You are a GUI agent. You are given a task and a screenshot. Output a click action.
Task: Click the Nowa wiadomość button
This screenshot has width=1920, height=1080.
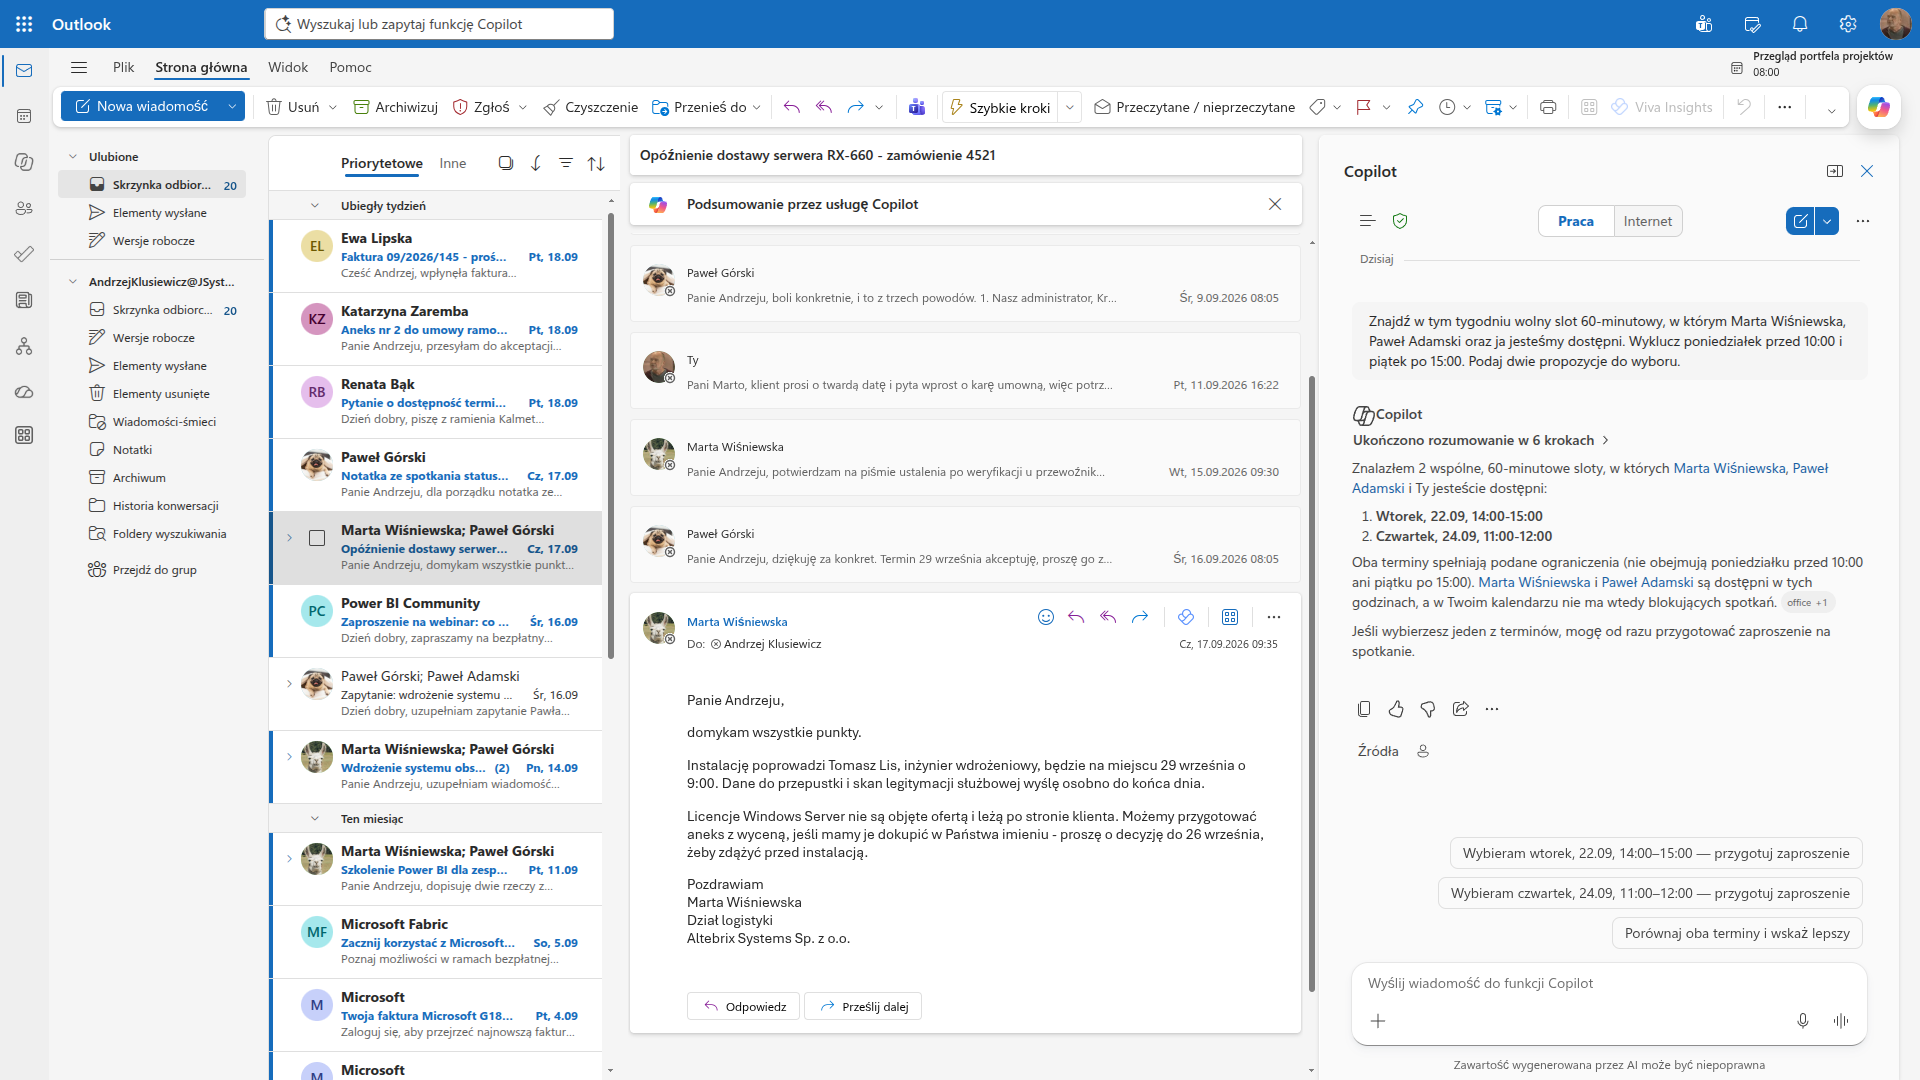(141, 106)
